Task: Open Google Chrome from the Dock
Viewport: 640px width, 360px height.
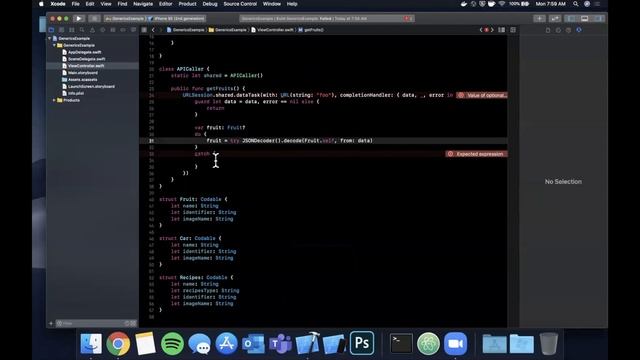Action: [118, 343]
